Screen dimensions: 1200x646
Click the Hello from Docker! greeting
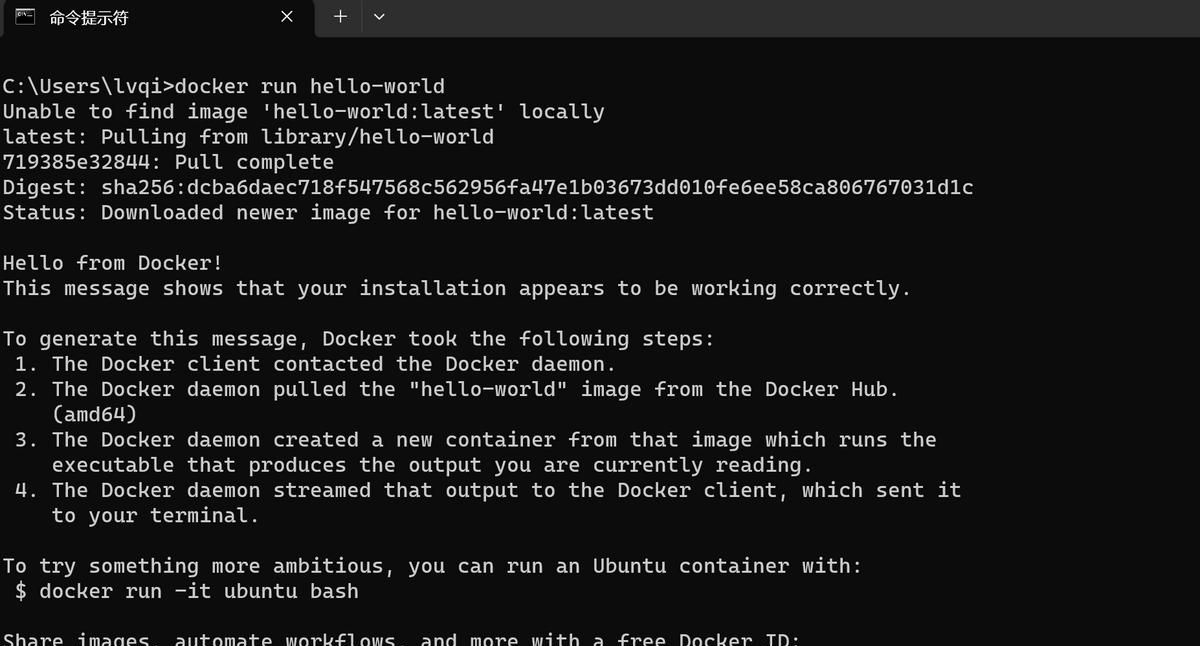tap(110, 262)
